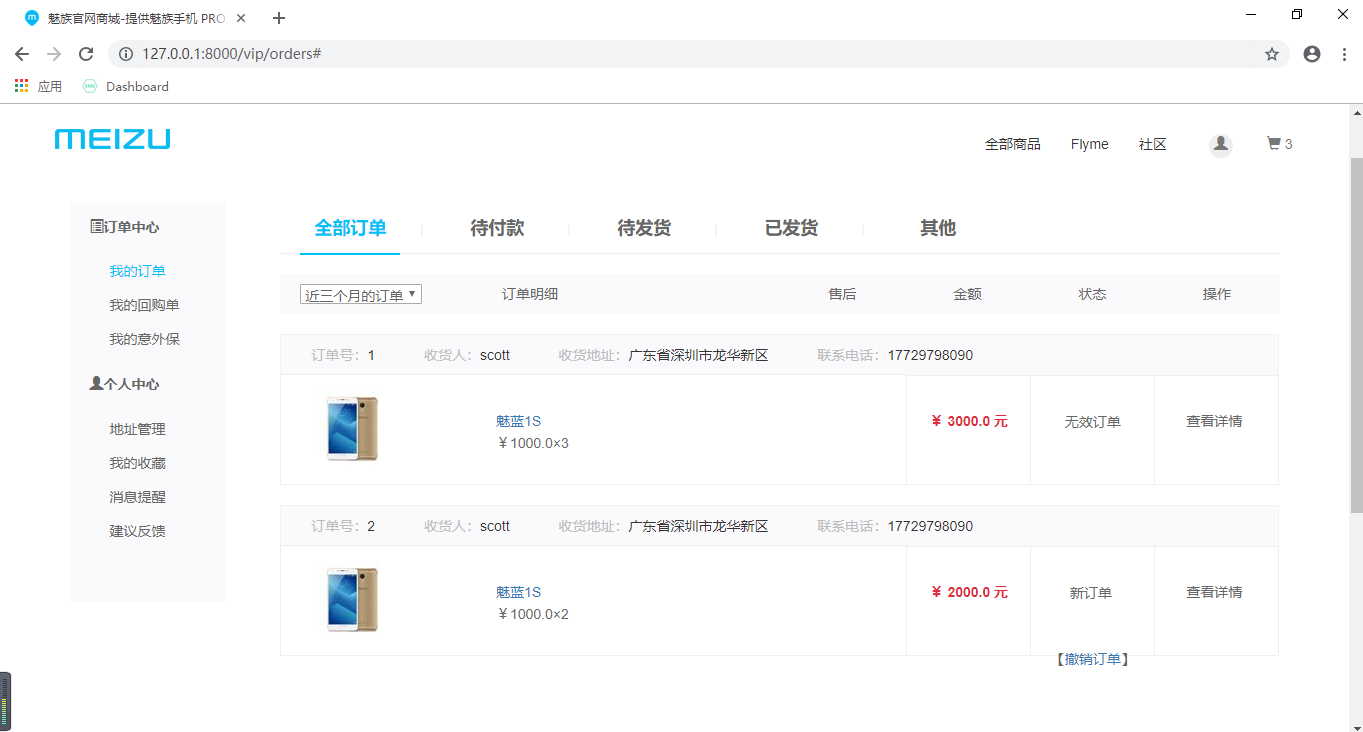1363x732 pixels.
Task: Click 订单号 1 in first order header
Action: pyautogui.click(x=343, y=355)
